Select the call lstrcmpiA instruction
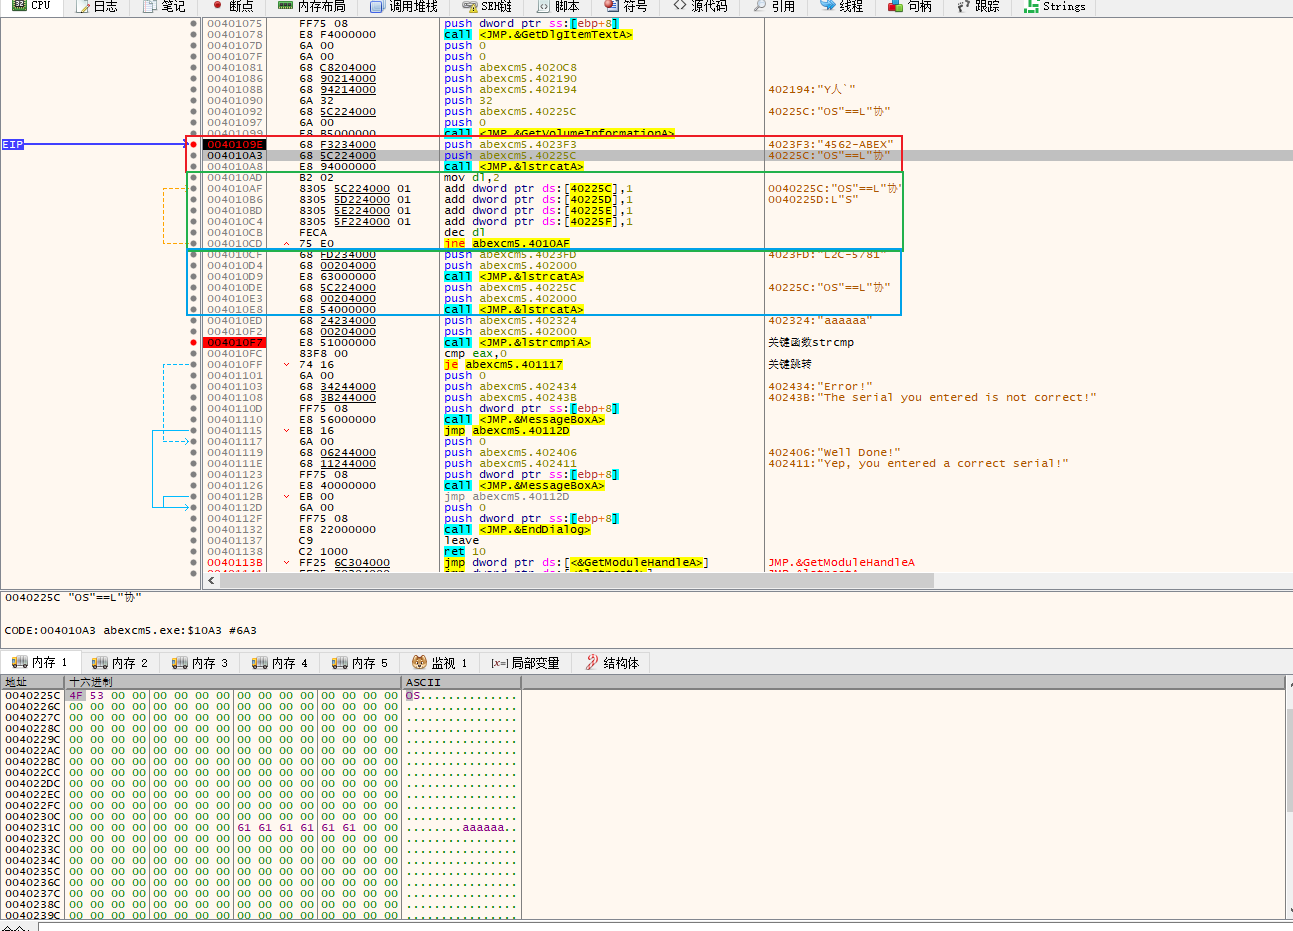This screenshot has height=931, width=1293. 517,342
